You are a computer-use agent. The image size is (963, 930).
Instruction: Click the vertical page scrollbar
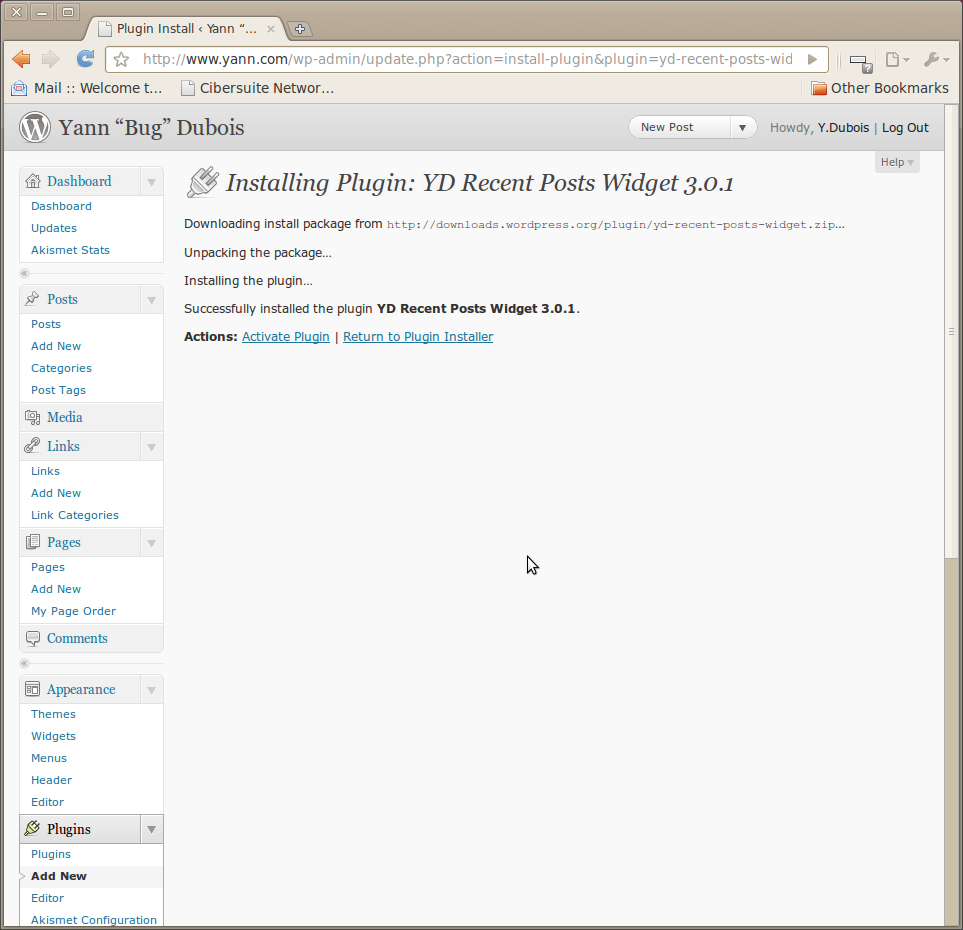(x=951, y=332)
